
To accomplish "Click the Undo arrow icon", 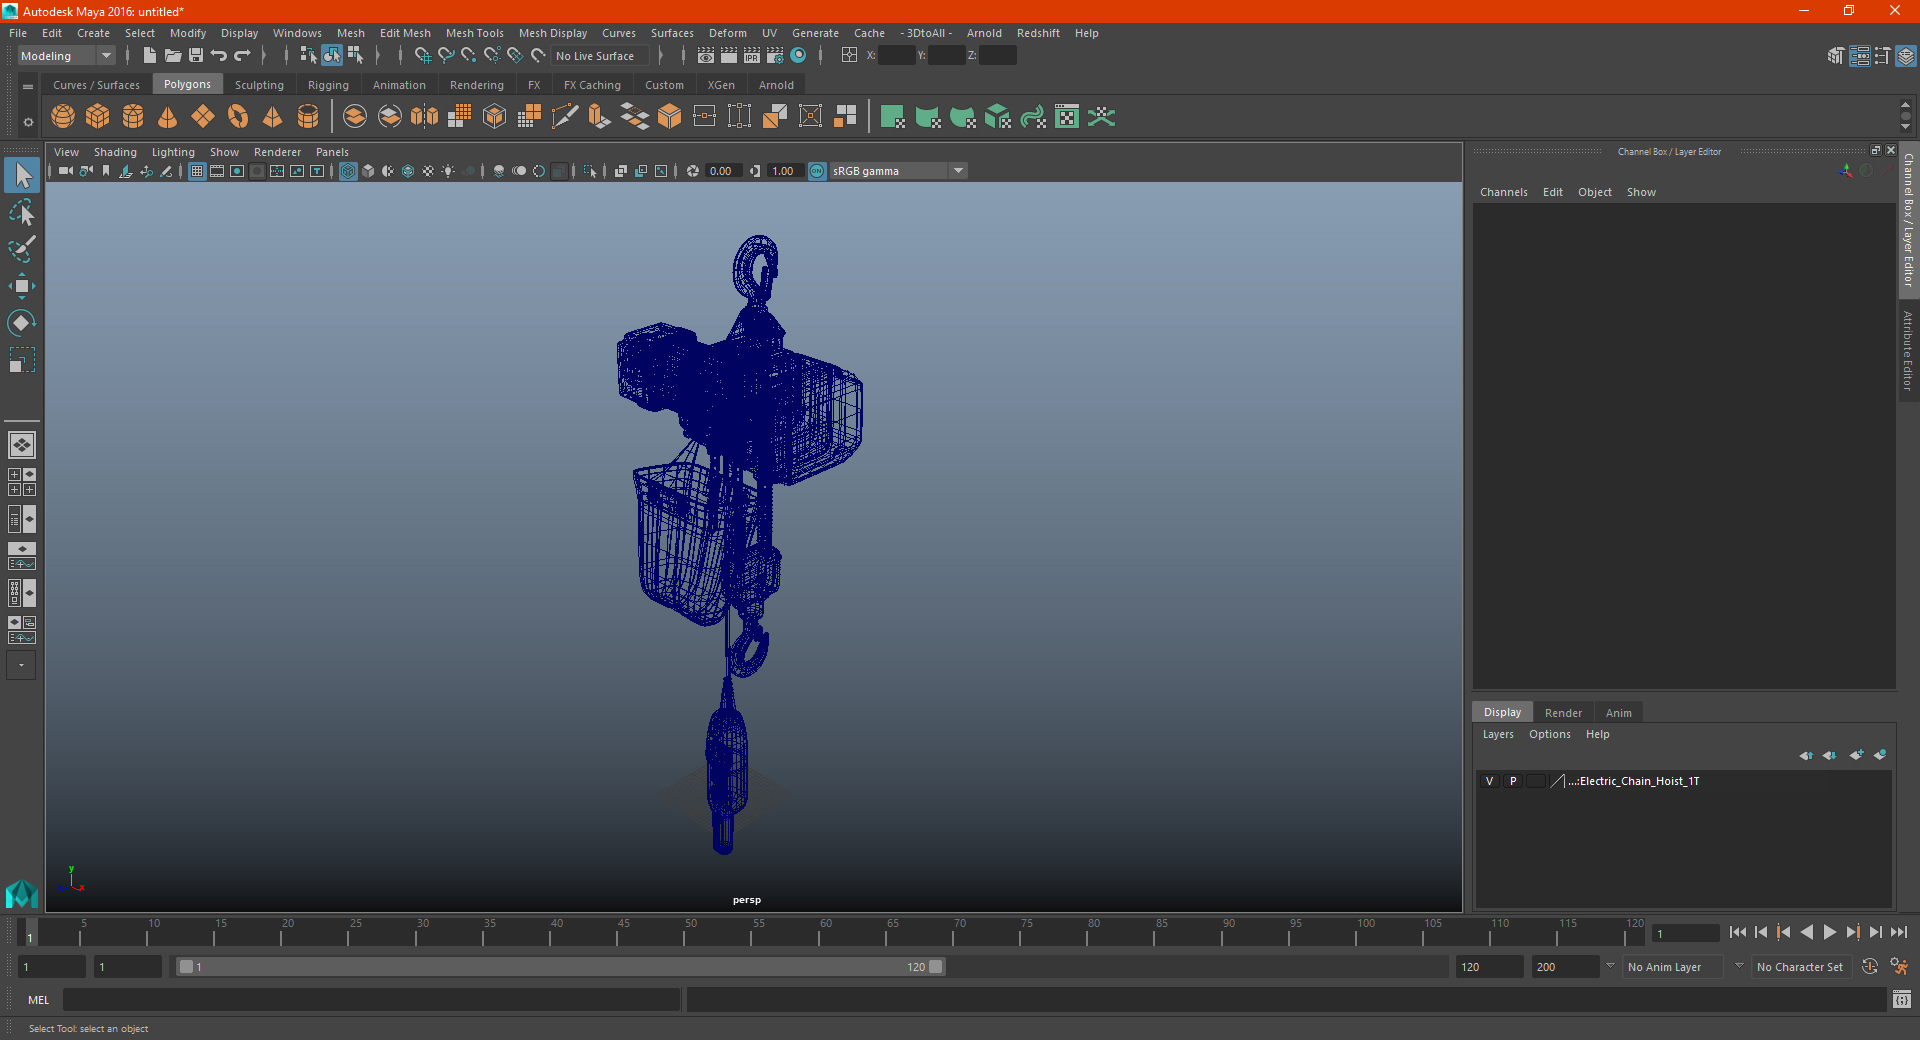I will pyautogui.click(x=219, y=56).
